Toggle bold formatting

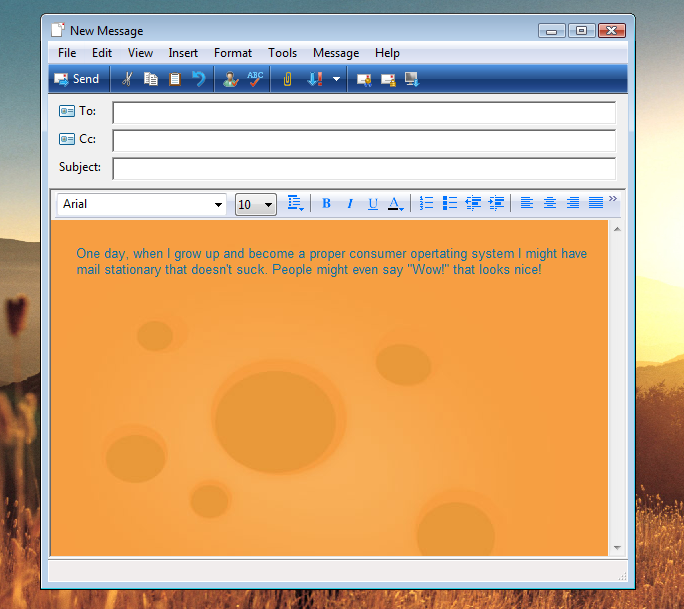tap(326, 203)
